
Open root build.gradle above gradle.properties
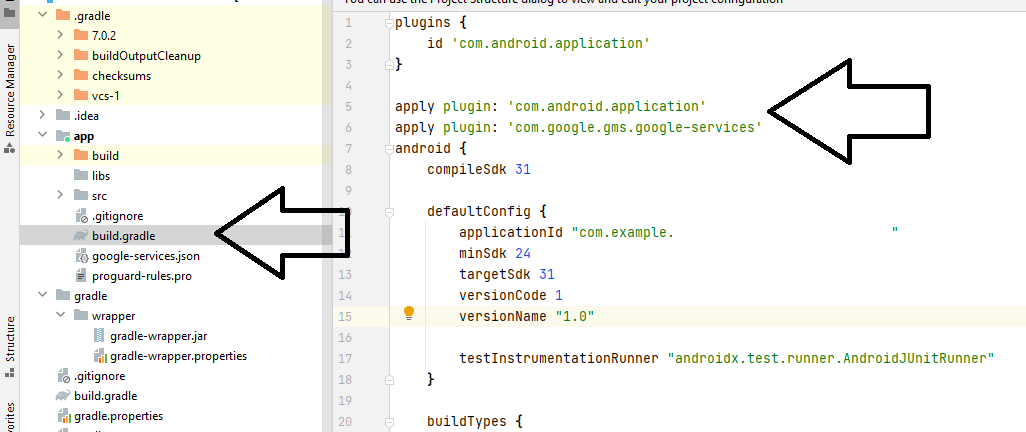click(x=96, y=396)
